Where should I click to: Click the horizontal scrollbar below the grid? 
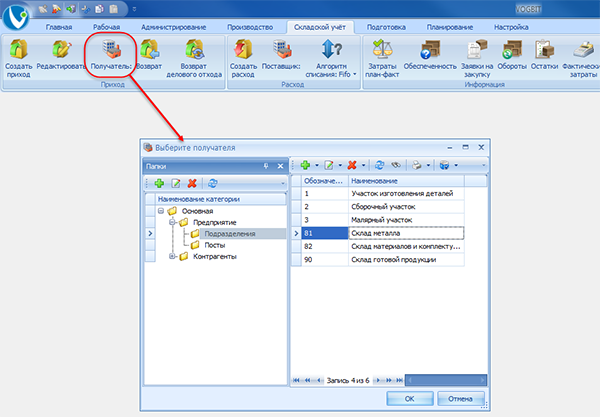tap(440, 380)
